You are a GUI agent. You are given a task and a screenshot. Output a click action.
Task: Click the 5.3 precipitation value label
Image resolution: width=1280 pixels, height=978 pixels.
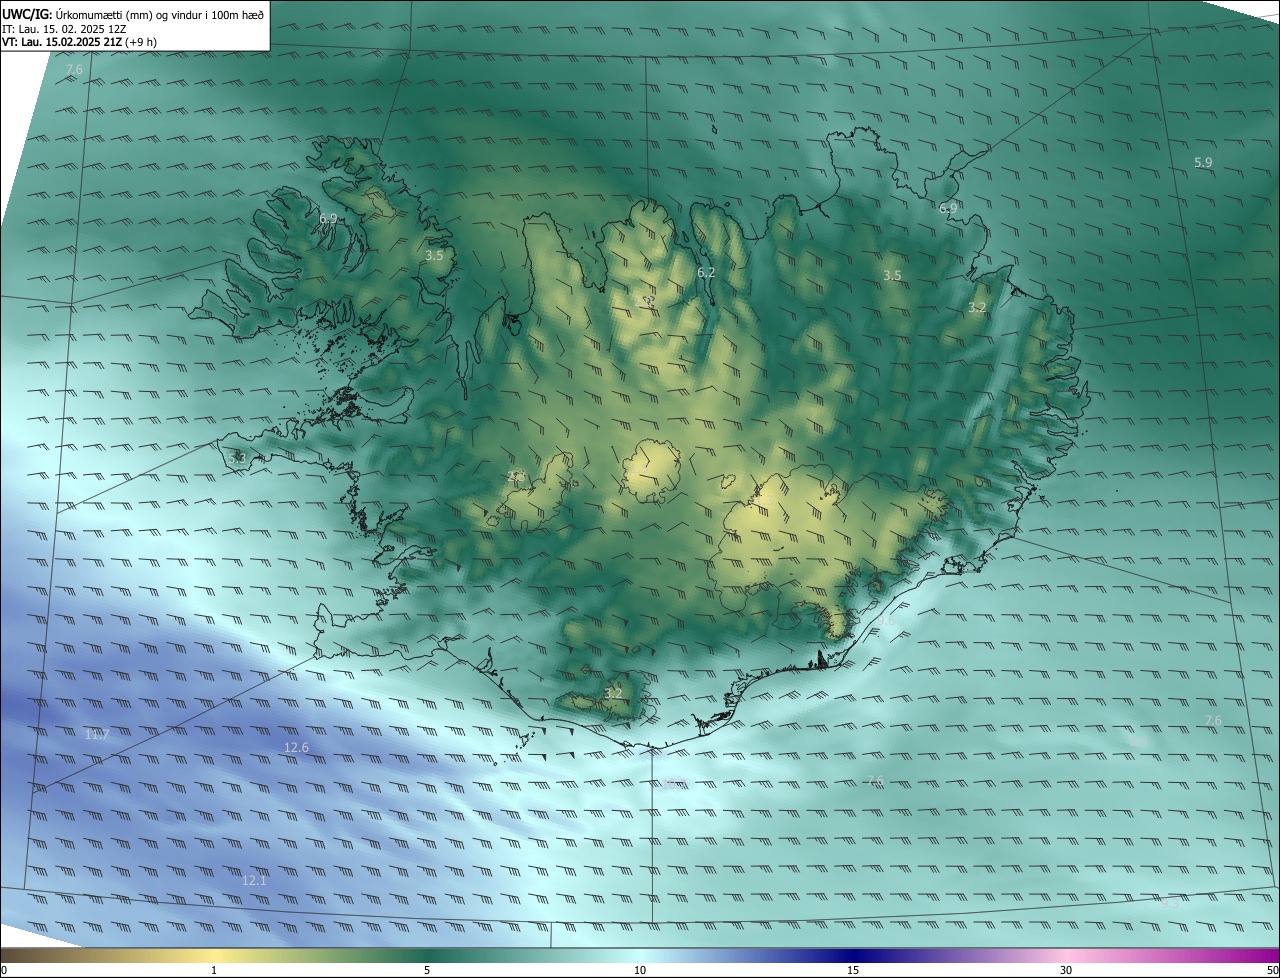pyautogui.click(x=237, y=458)
